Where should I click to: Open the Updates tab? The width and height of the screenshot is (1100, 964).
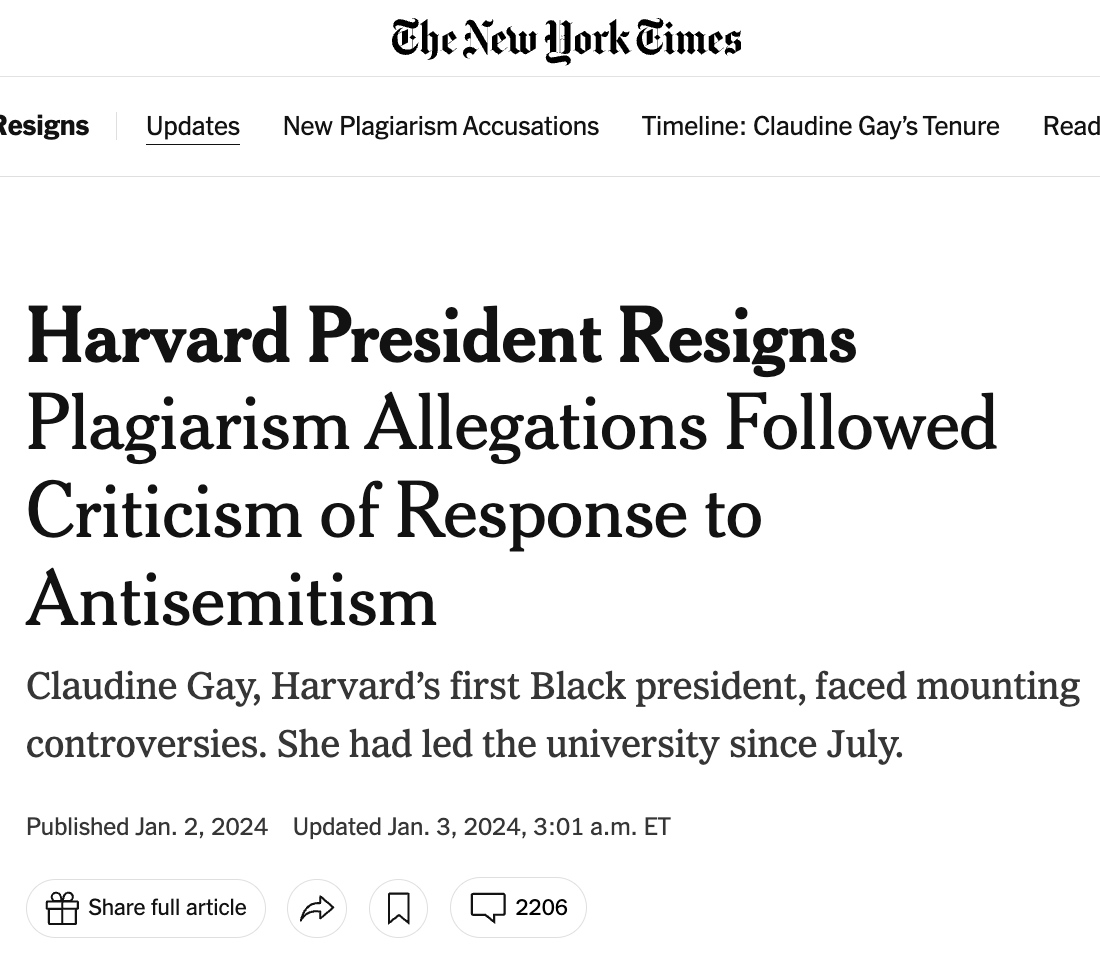193,126
